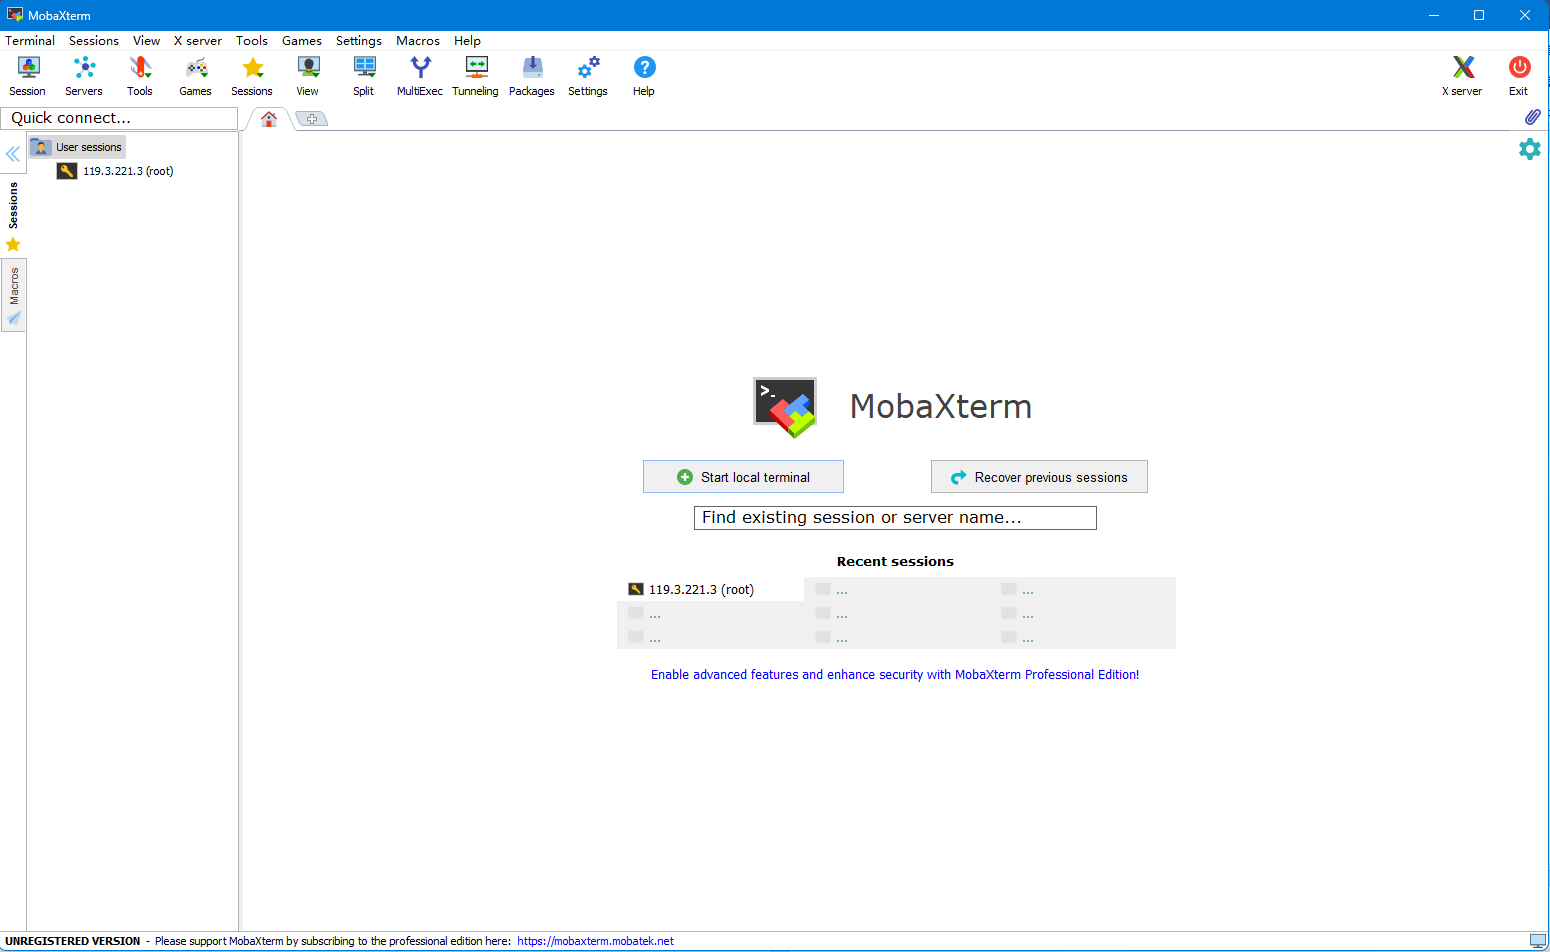The image size is (1550, 952).
Task: Click the Split toolbar icon
Action: pyautogui.click(x=364, y=76)
